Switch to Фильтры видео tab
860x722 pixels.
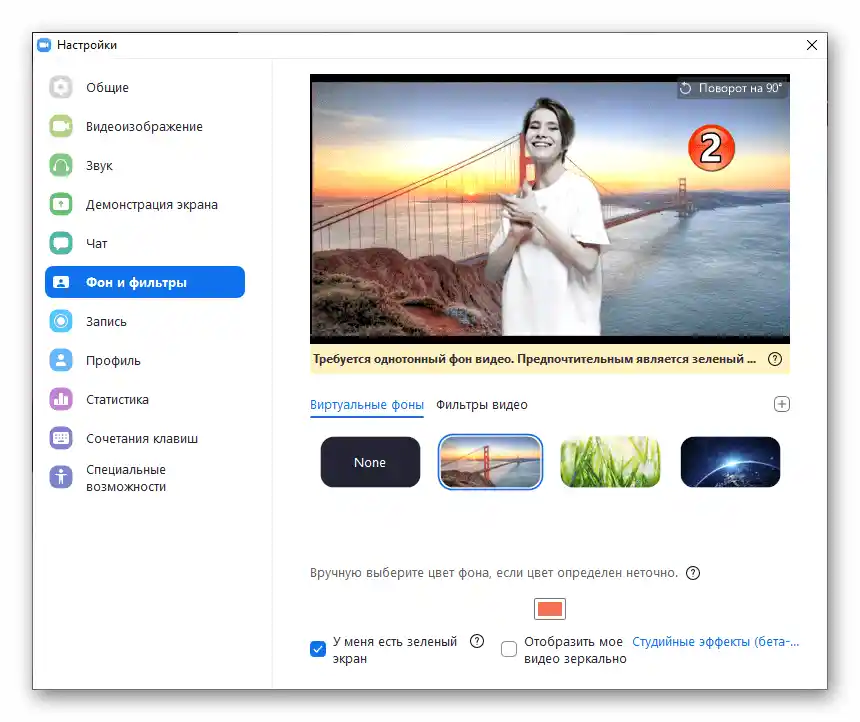pos(482,405)
